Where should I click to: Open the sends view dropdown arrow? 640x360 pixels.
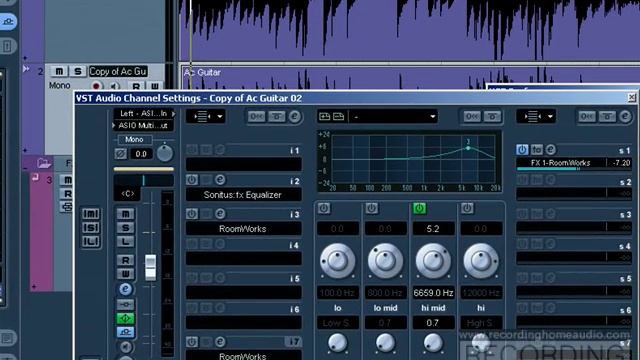tap(550, 117)
